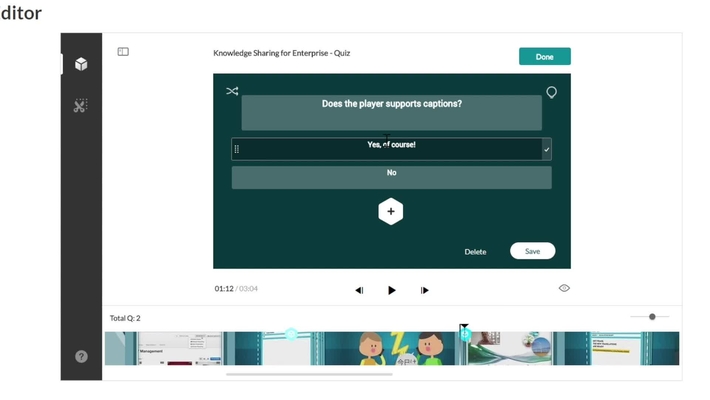Select the 'No' answer option

click(x=392, y=177)
